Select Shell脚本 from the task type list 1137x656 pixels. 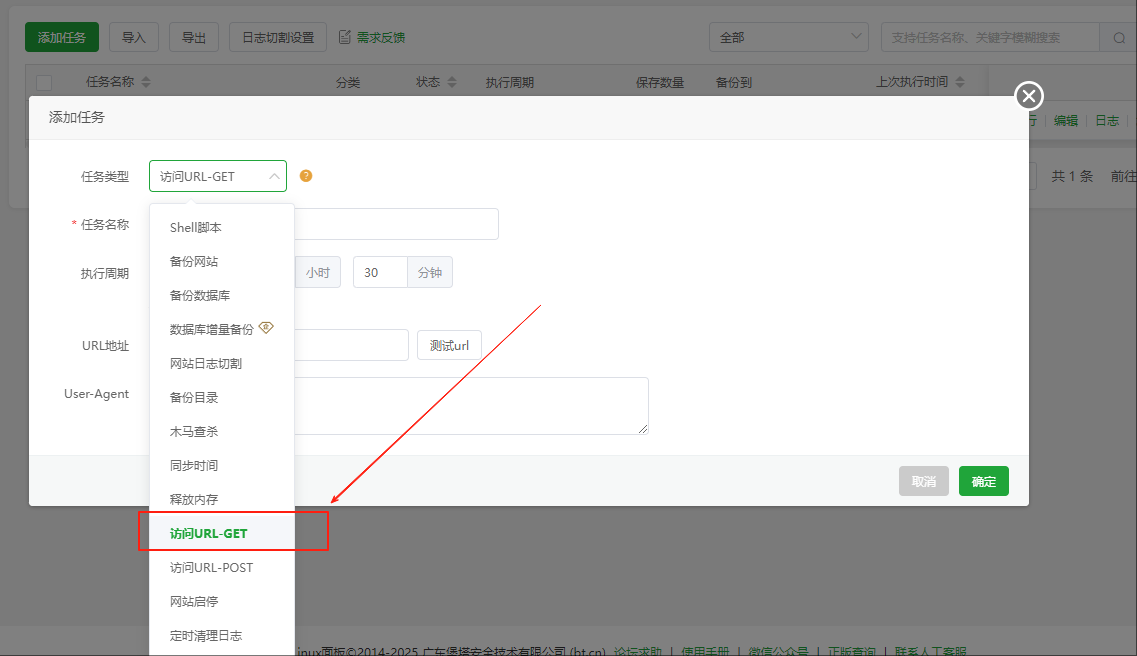tap(195, 227)
